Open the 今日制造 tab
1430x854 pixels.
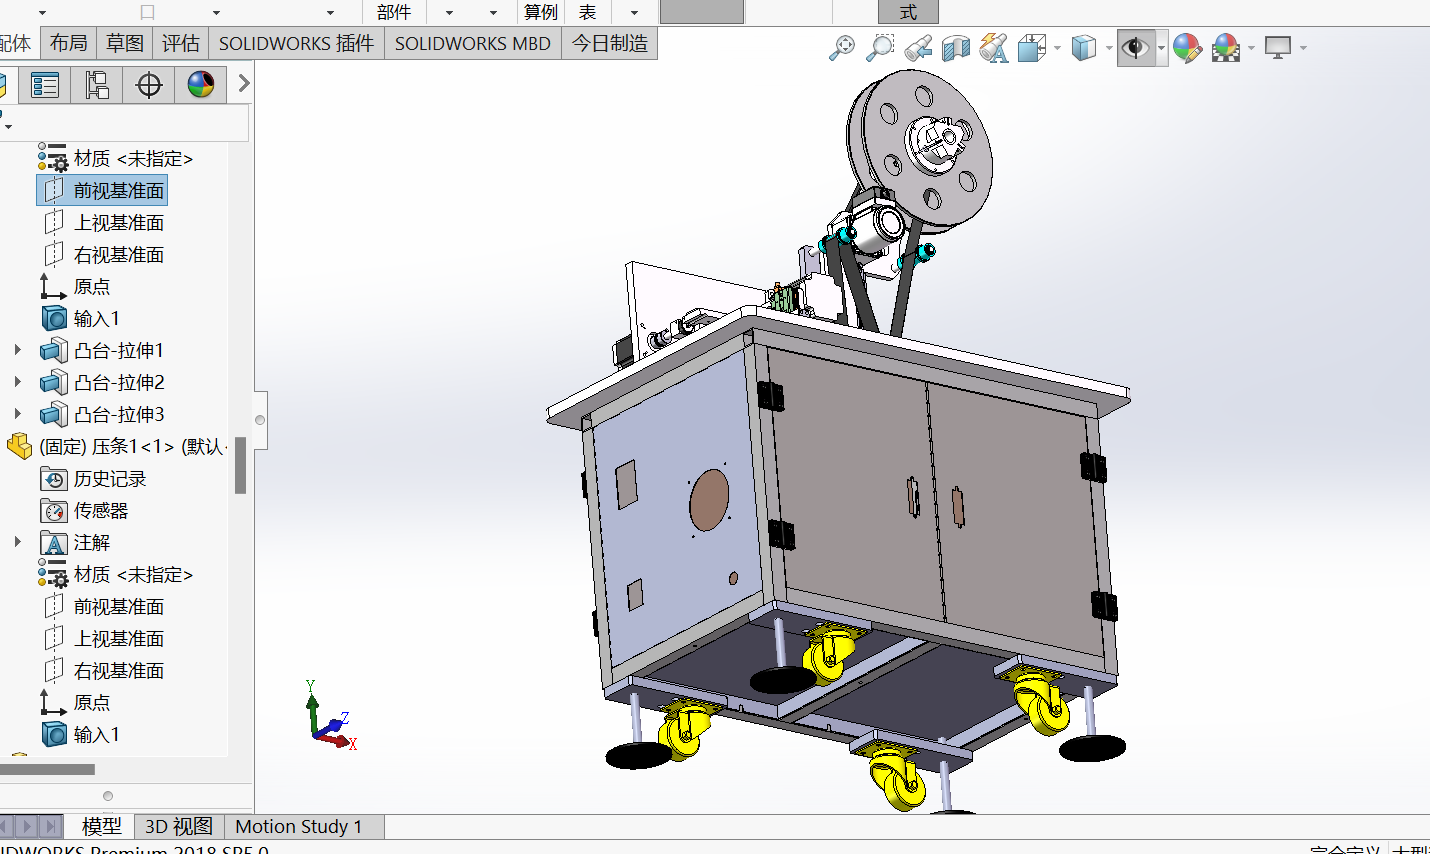[x=610, y=43]
